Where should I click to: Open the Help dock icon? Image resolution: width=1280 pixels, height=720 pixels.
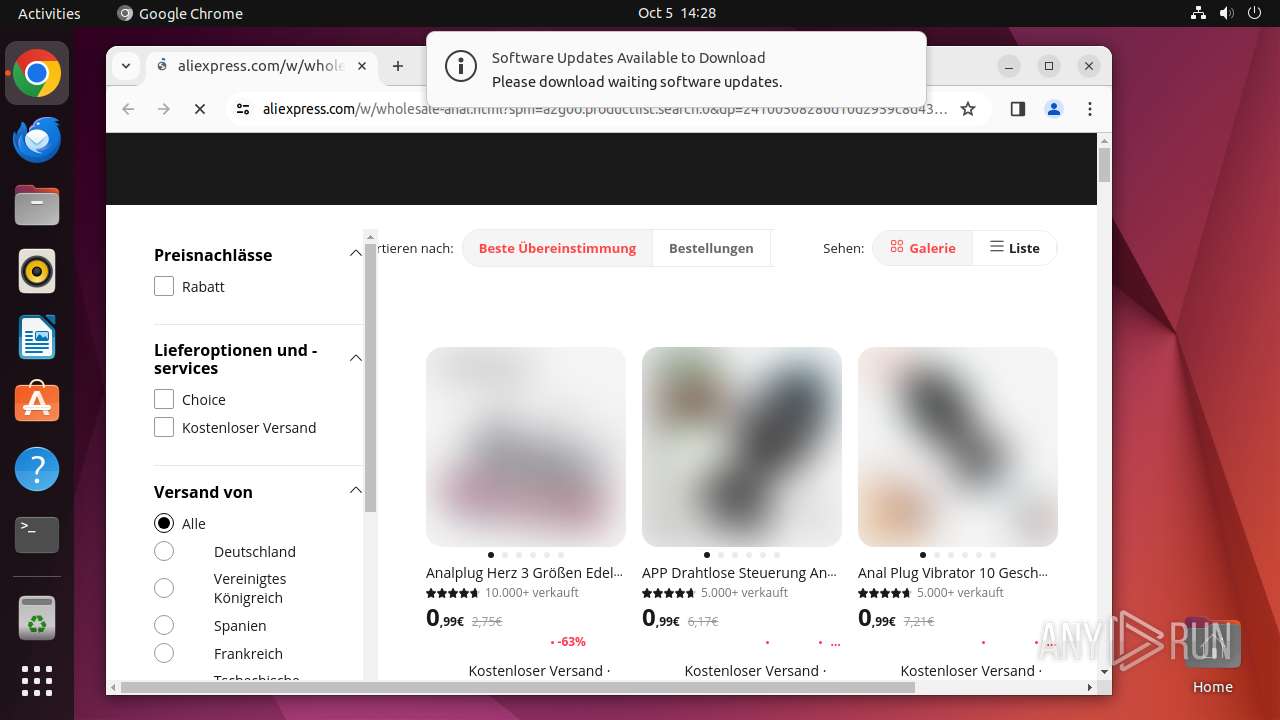pyautogui.click(x=37, y=469)
